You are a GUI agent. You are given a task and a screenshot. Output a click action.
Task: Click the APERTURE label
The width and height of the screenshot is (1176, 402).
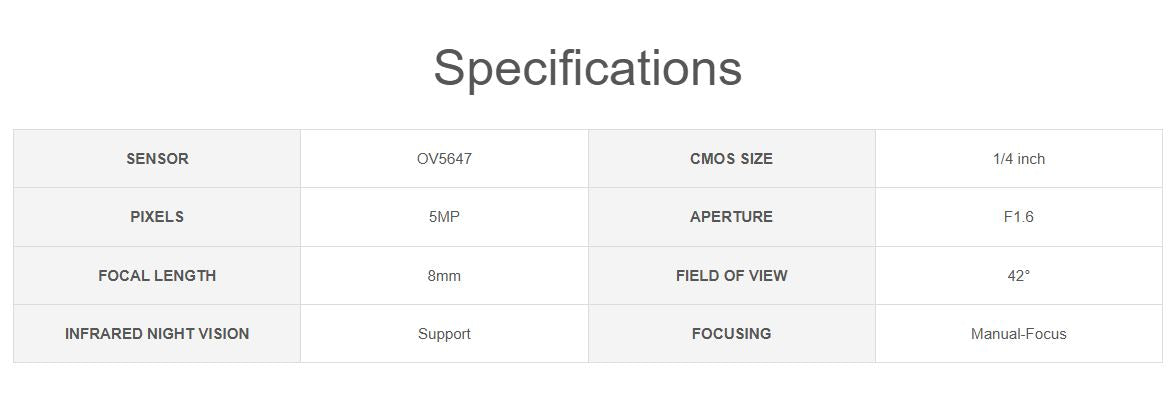(x=731, y=217)
